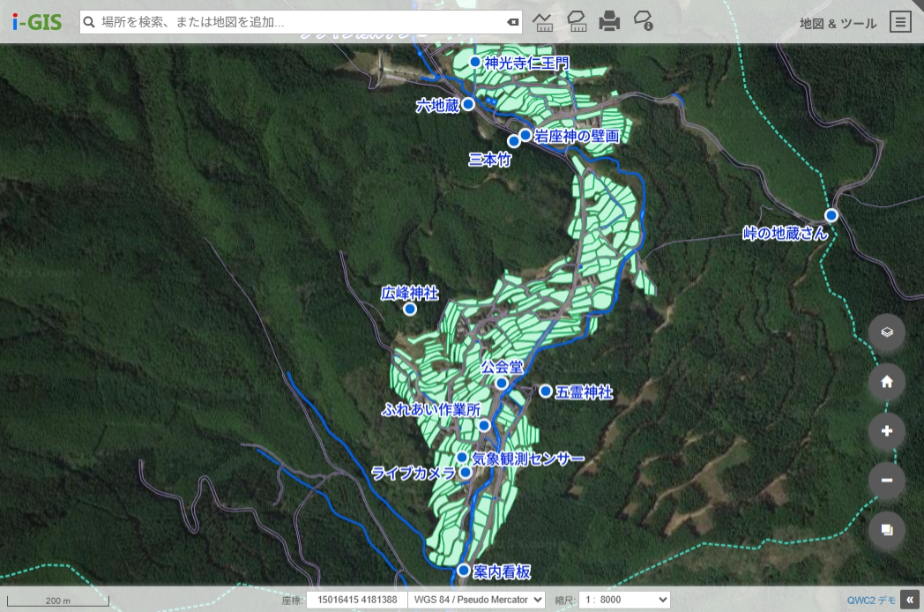Activate the feature info identify tool
The width and height of the screenshot is (924, 612).
click(643, 22)
